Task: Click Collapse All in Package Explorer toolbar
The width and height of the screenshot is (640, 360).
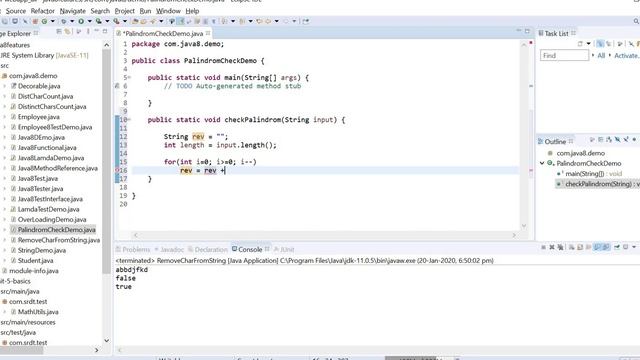Action: (x=59, y=31)
